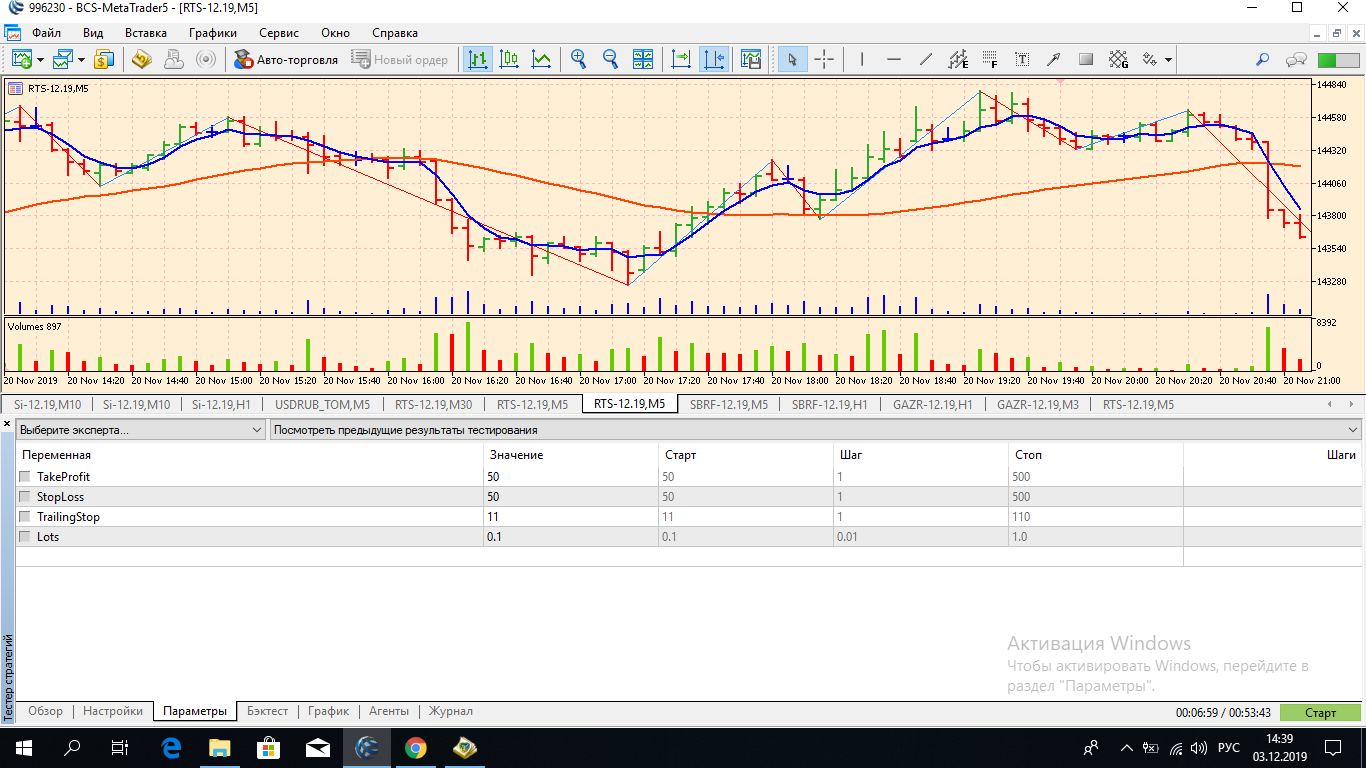
Task: Toggle chart shift icon
Action: click(714, 59)
